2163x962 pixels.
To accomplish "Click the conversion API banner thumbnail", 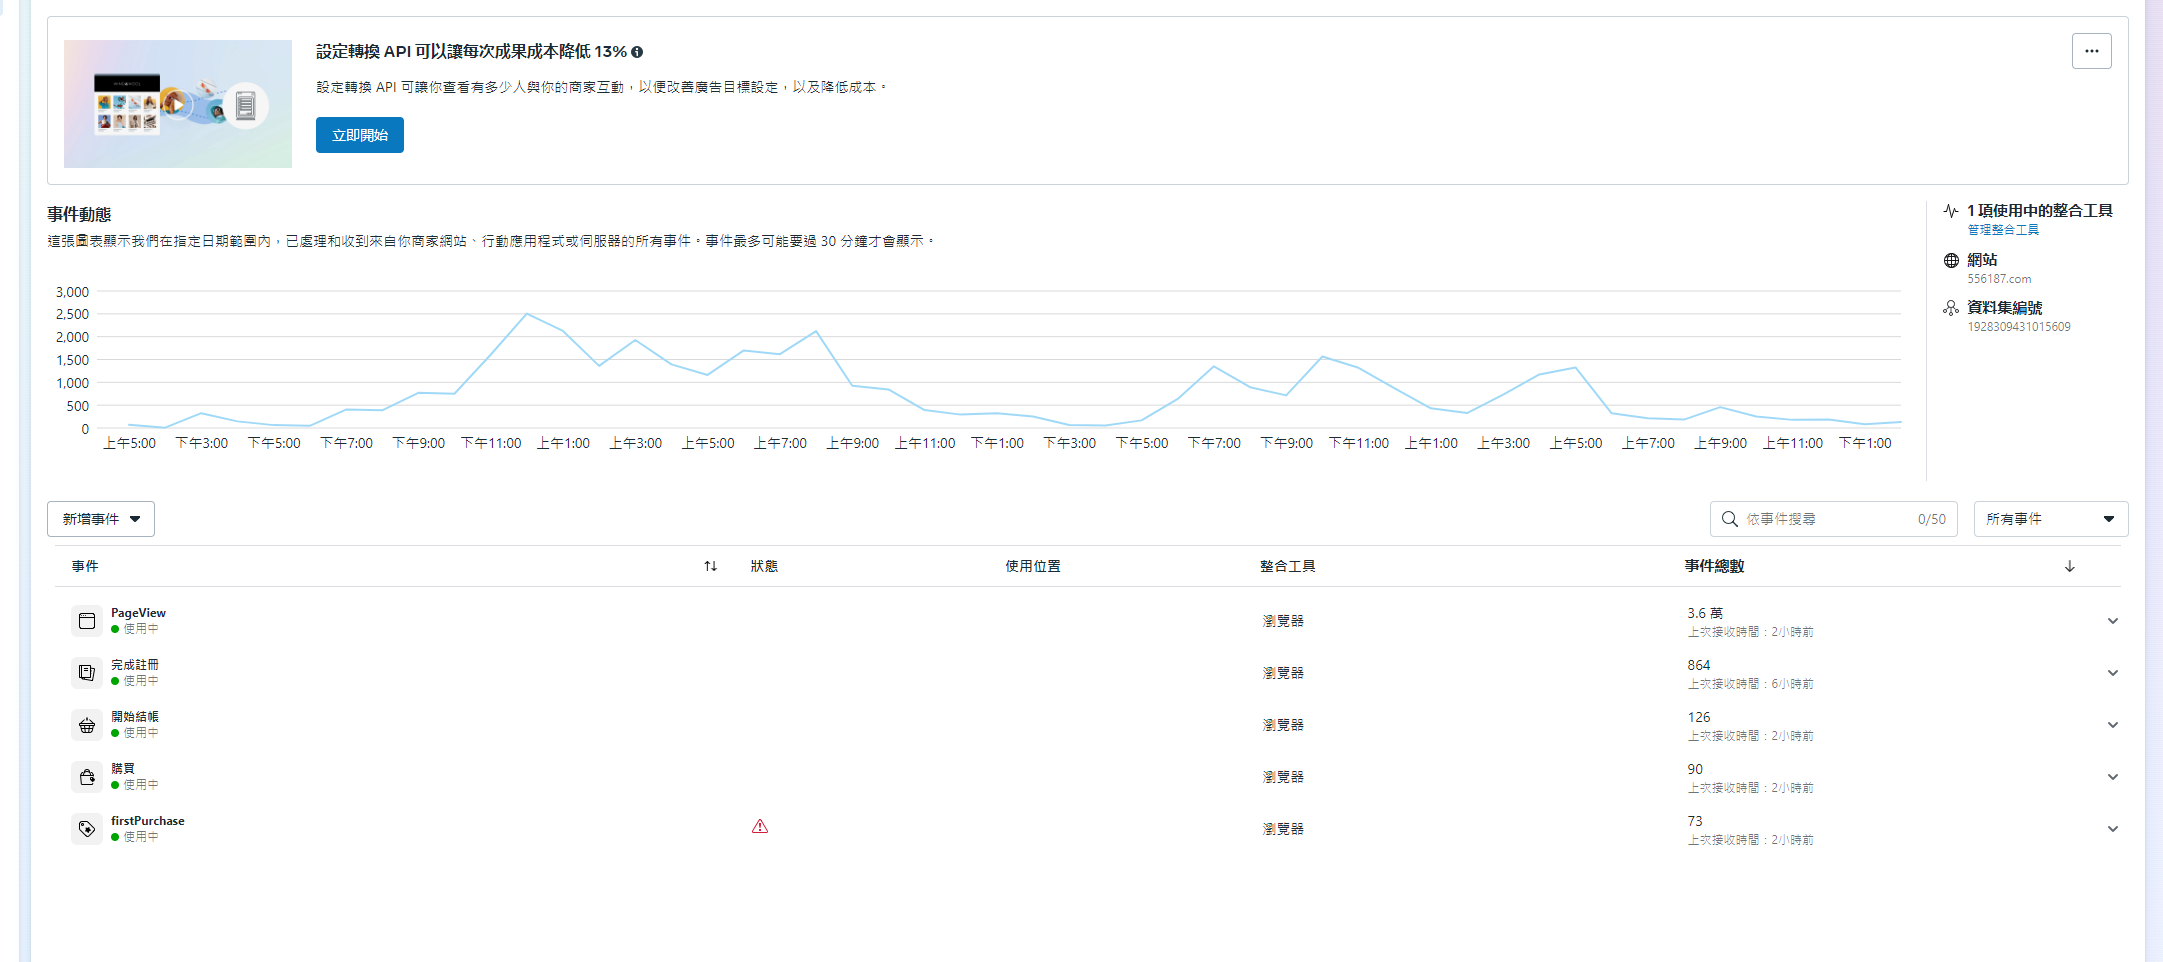I will (178, 104).
